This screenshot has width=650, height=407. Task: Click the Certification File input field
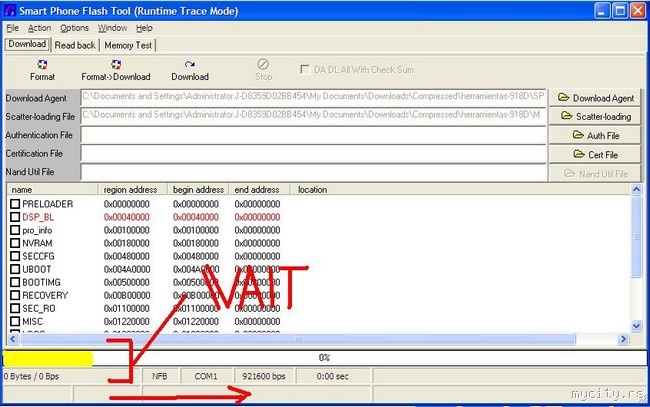click(x=313, y=153)
